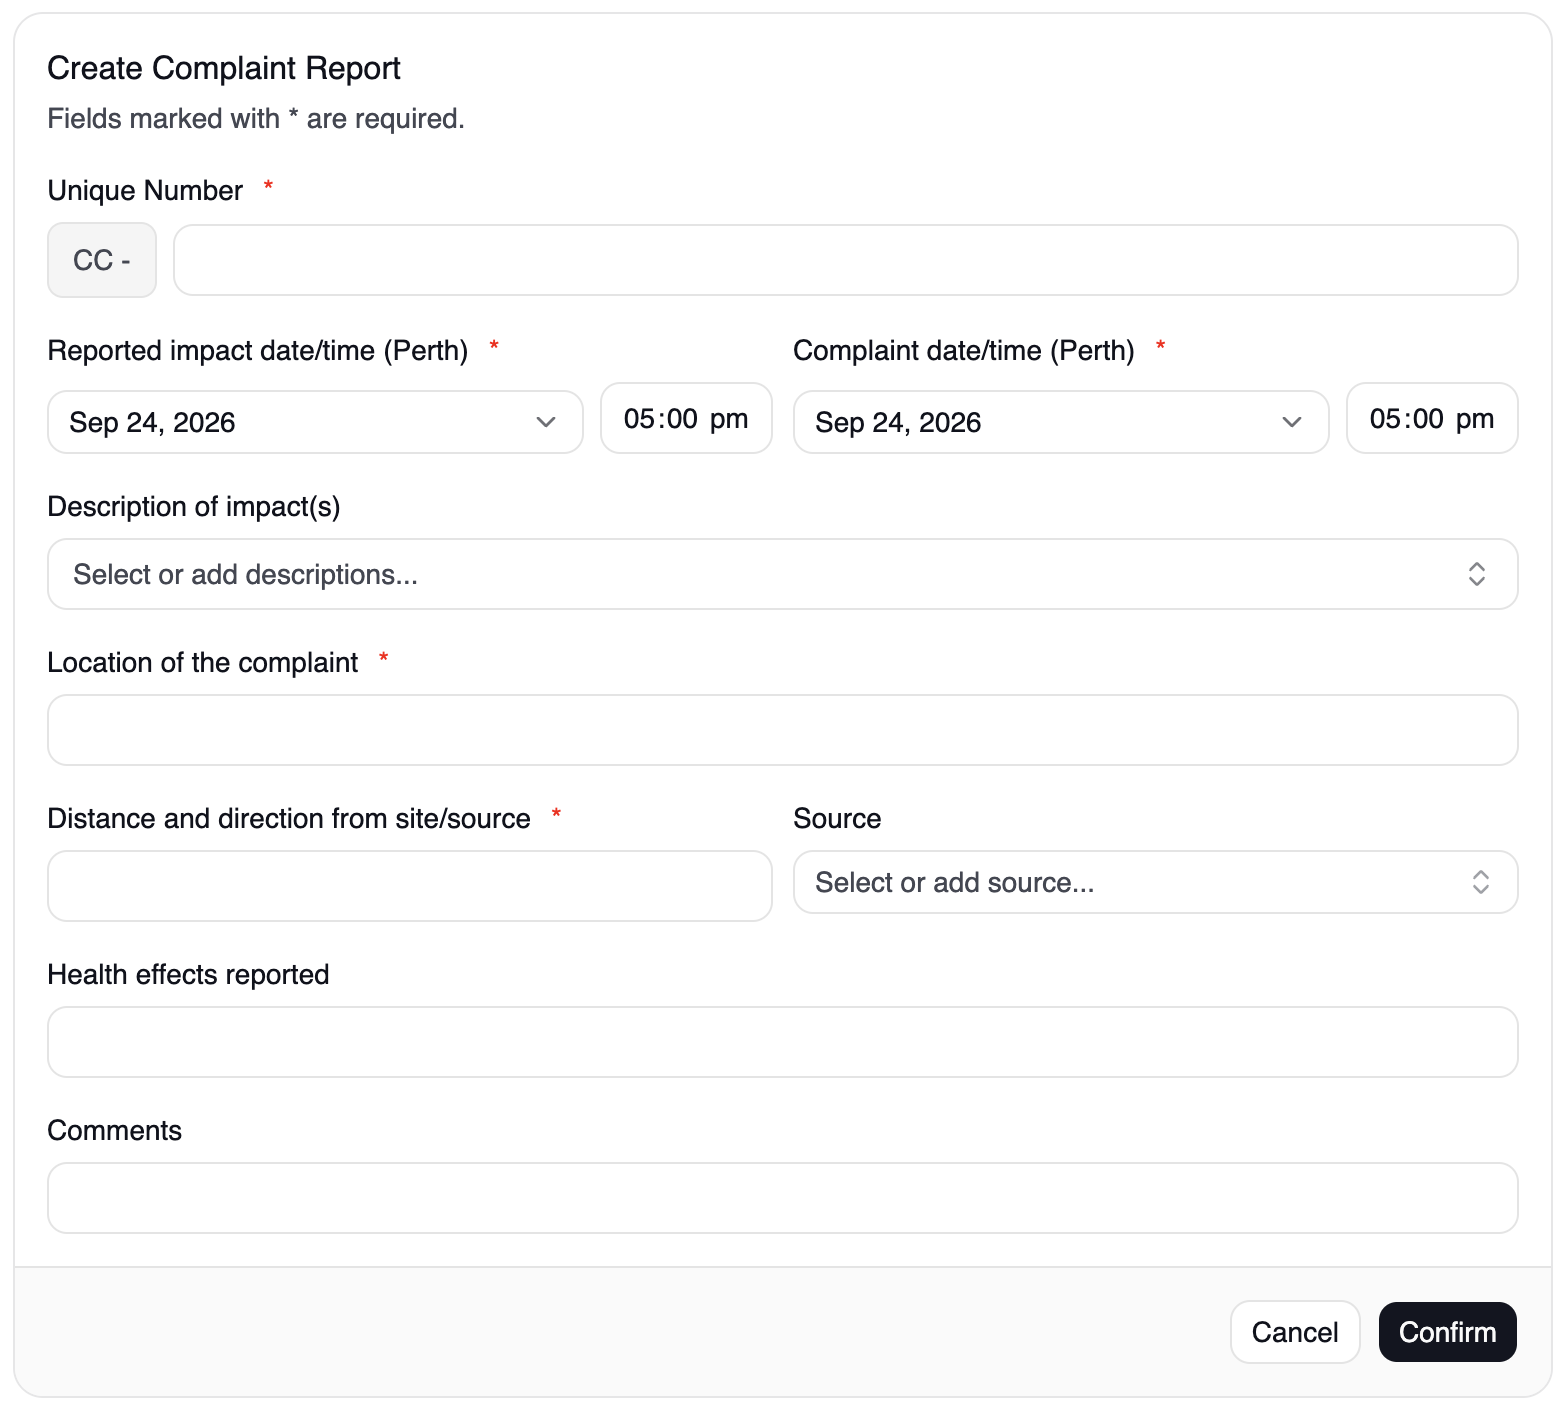Click the Complaint date/time (Perth) label
Viewport: 1566px width, 1412px height.
(964, 351)
